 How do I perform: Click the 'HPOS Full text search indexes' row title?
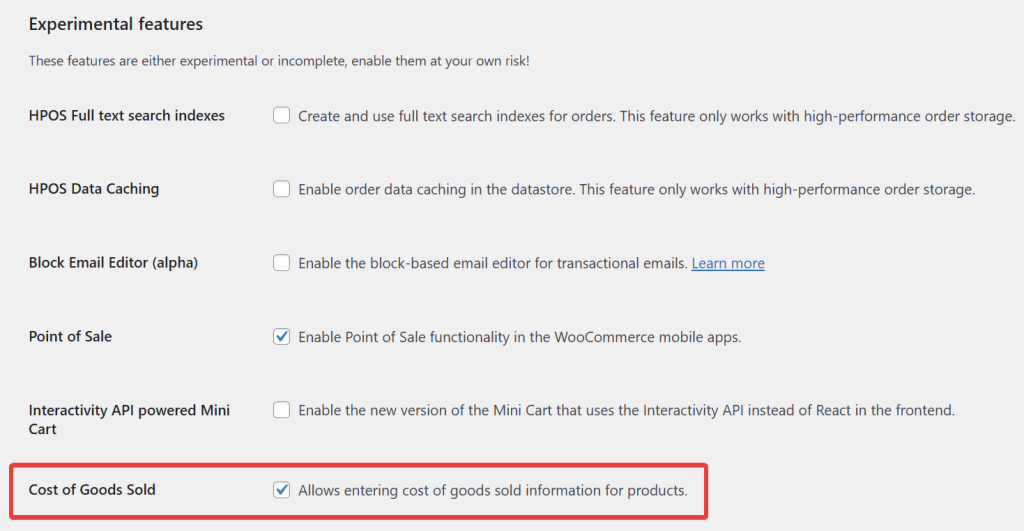point(127,116)
